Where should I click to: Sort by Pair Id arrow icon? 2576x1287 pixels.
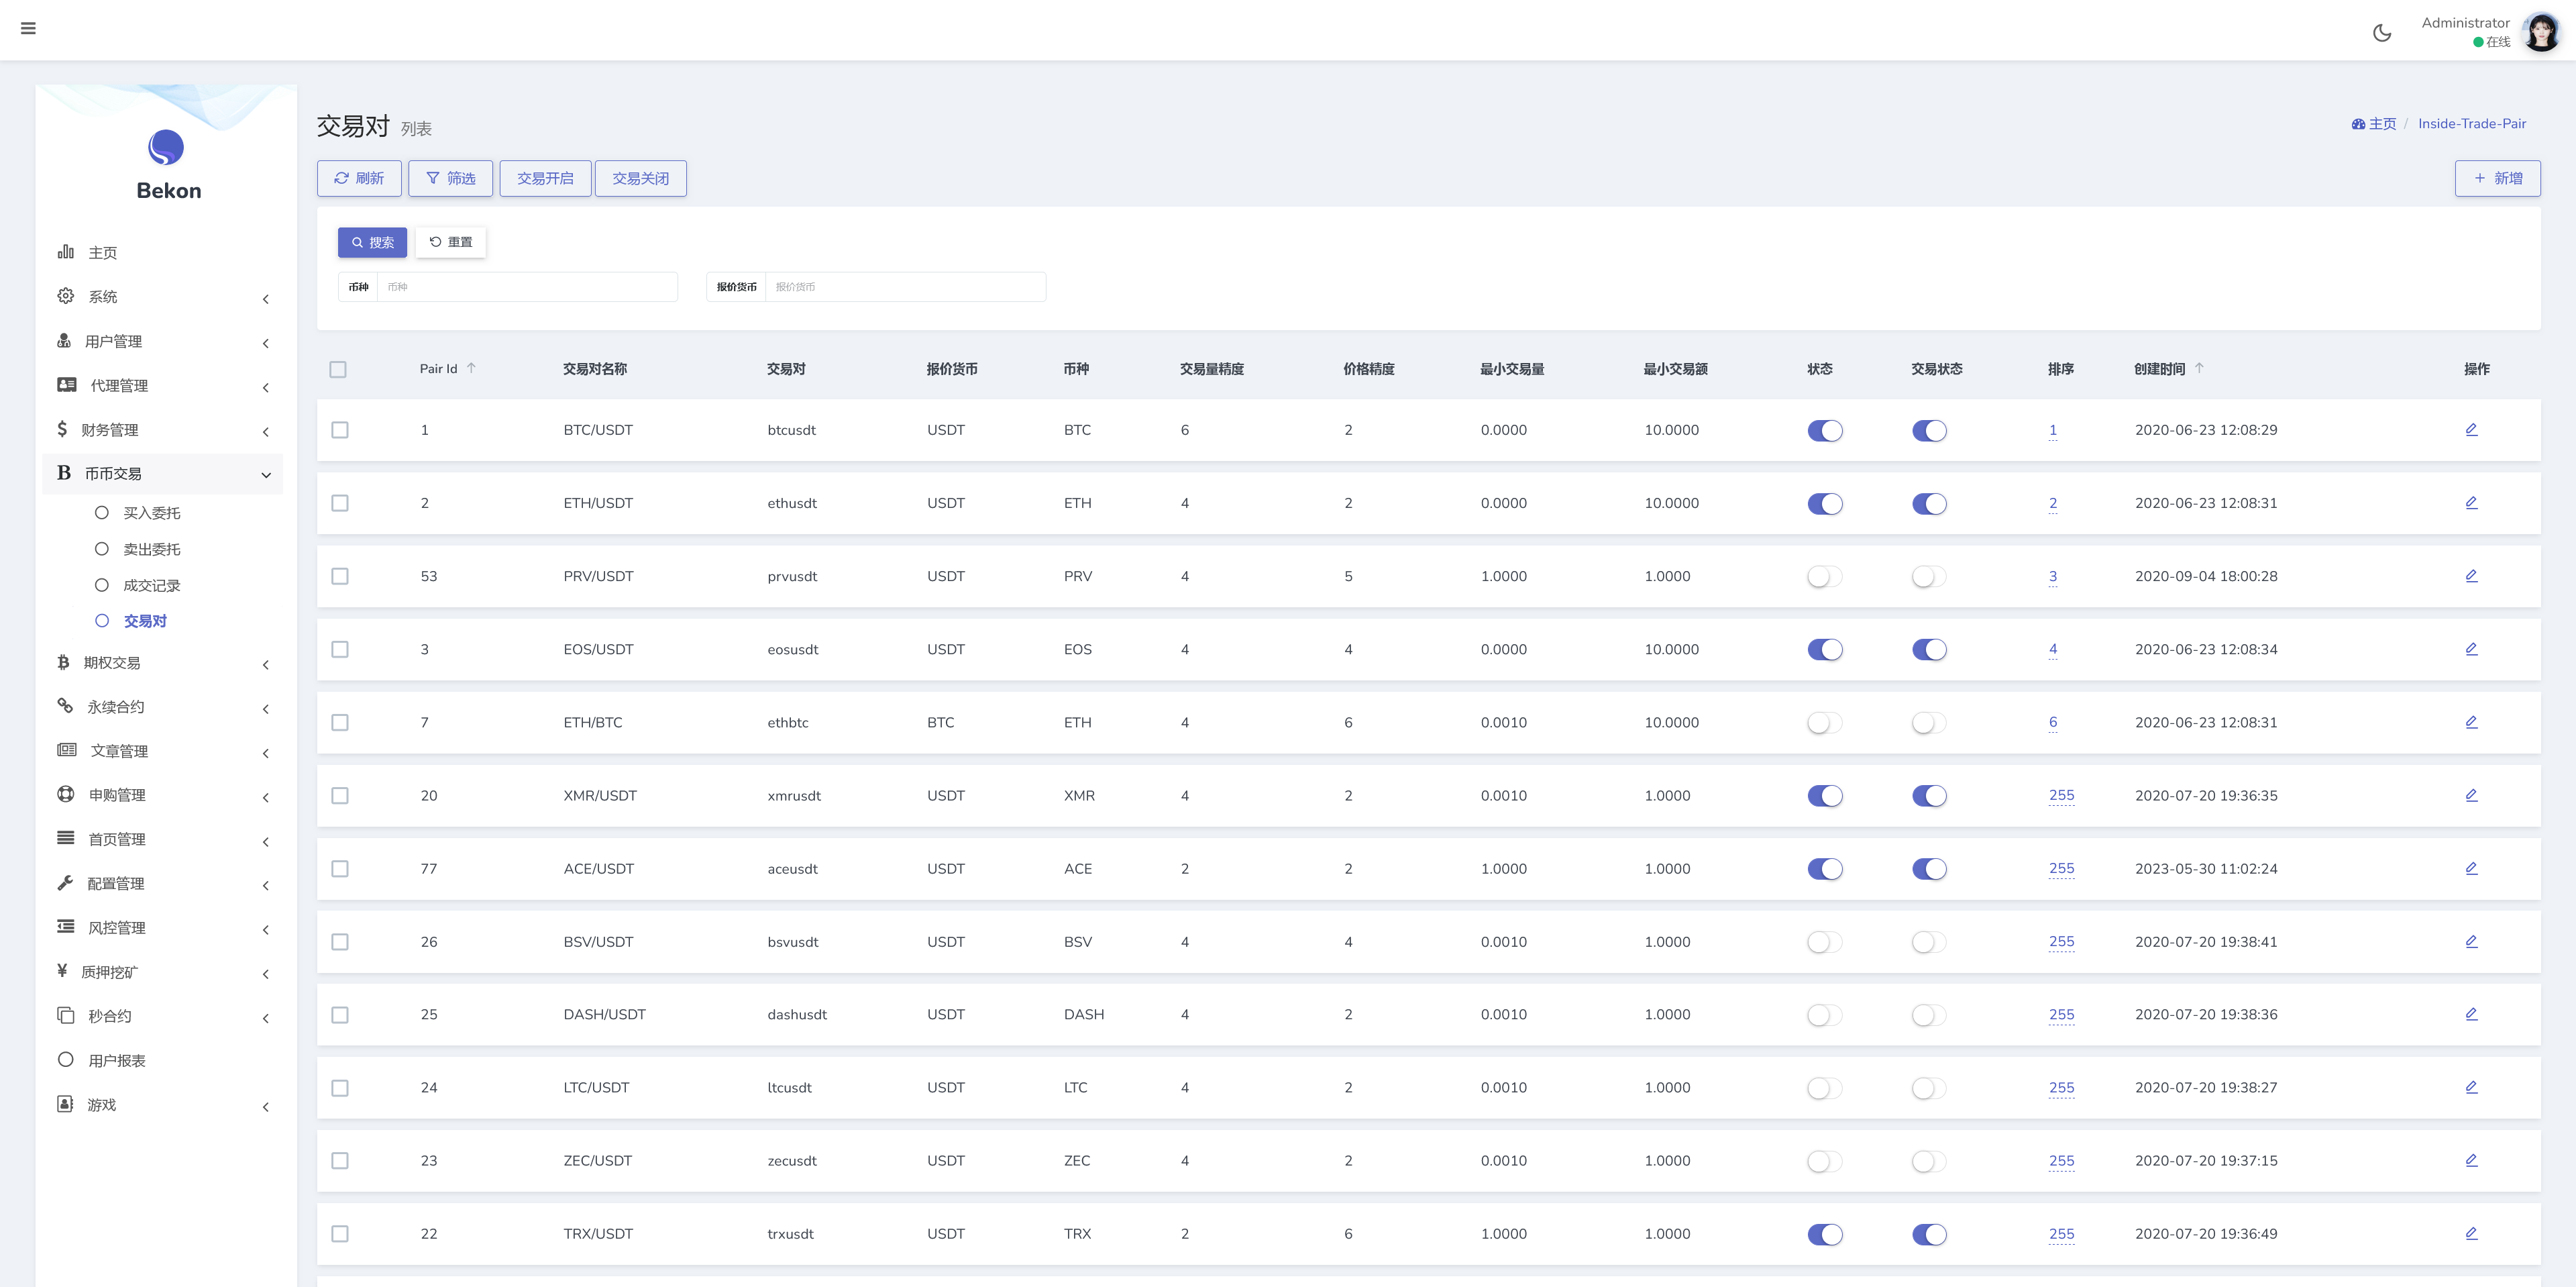click(471, 368)
